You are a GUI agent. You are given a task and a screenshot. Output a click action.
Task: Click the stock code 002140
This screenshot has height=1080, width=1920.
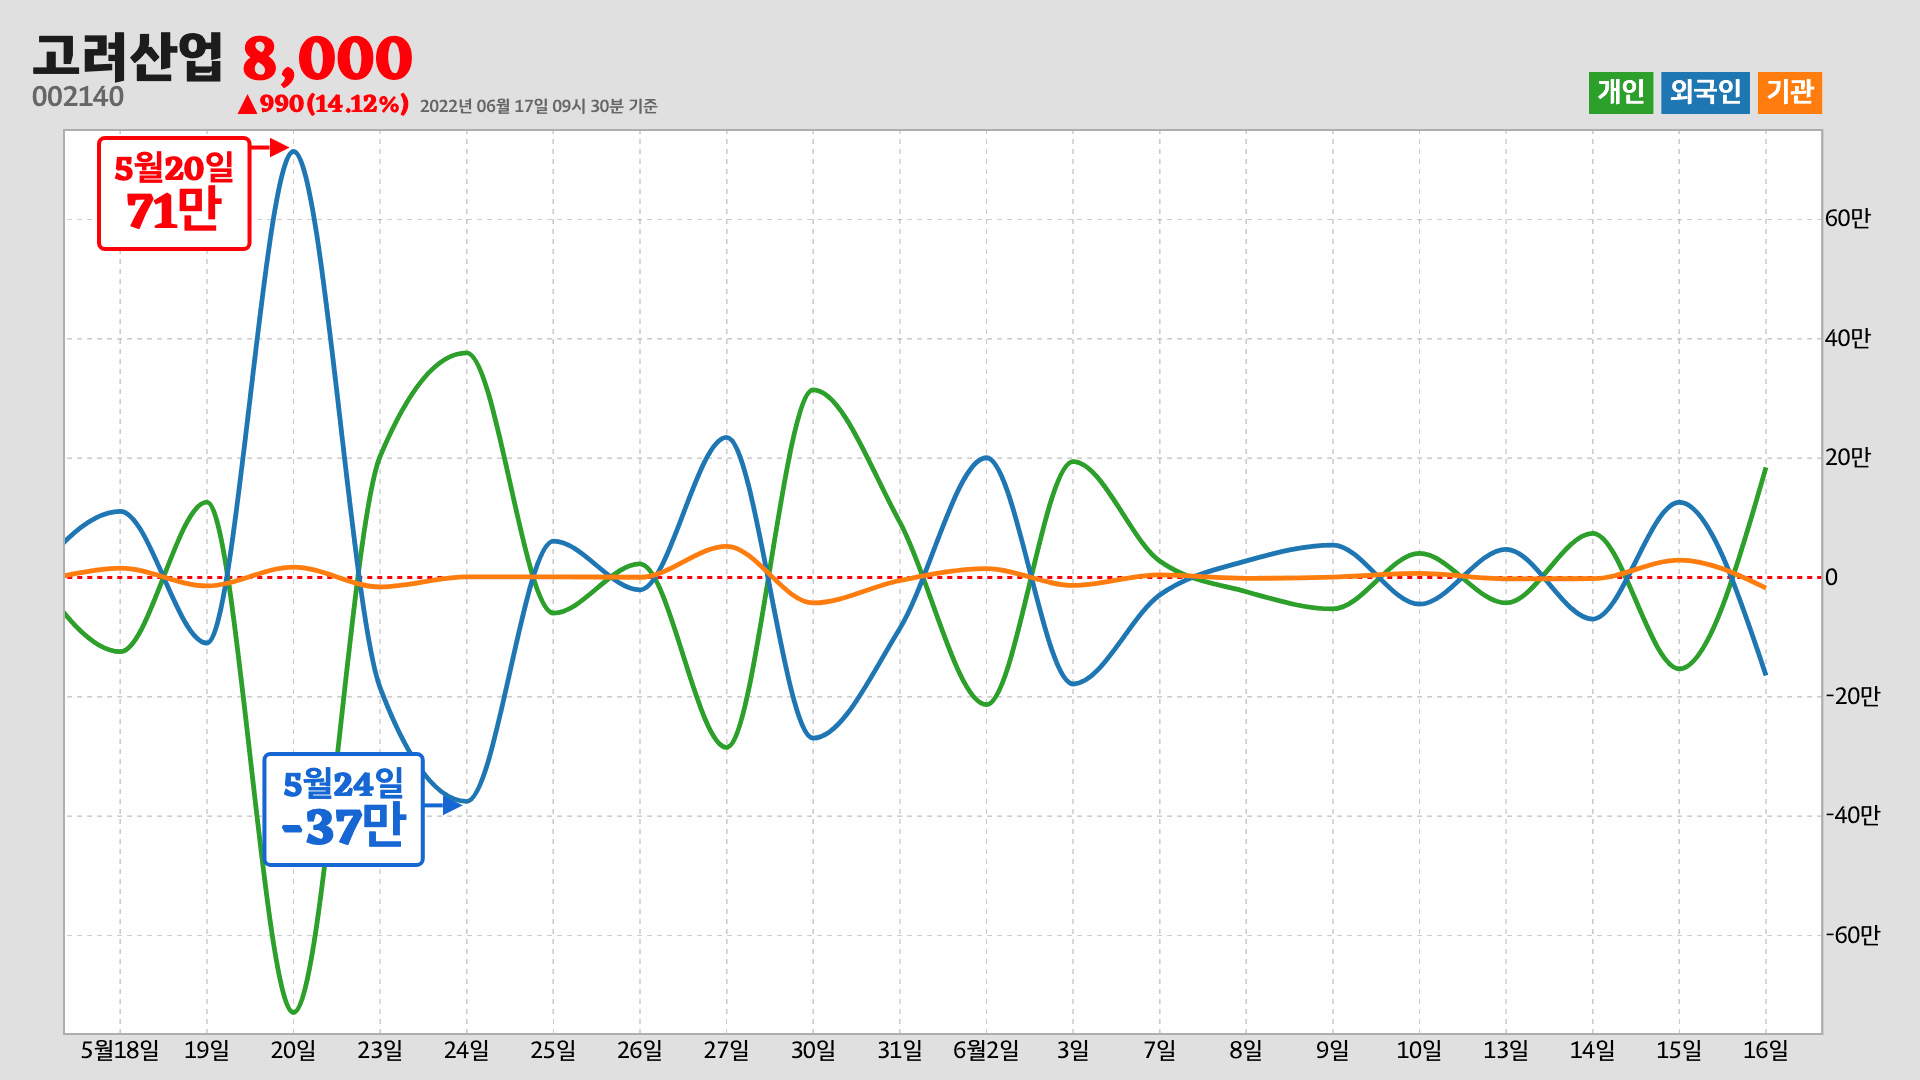[x=78, y=97]
